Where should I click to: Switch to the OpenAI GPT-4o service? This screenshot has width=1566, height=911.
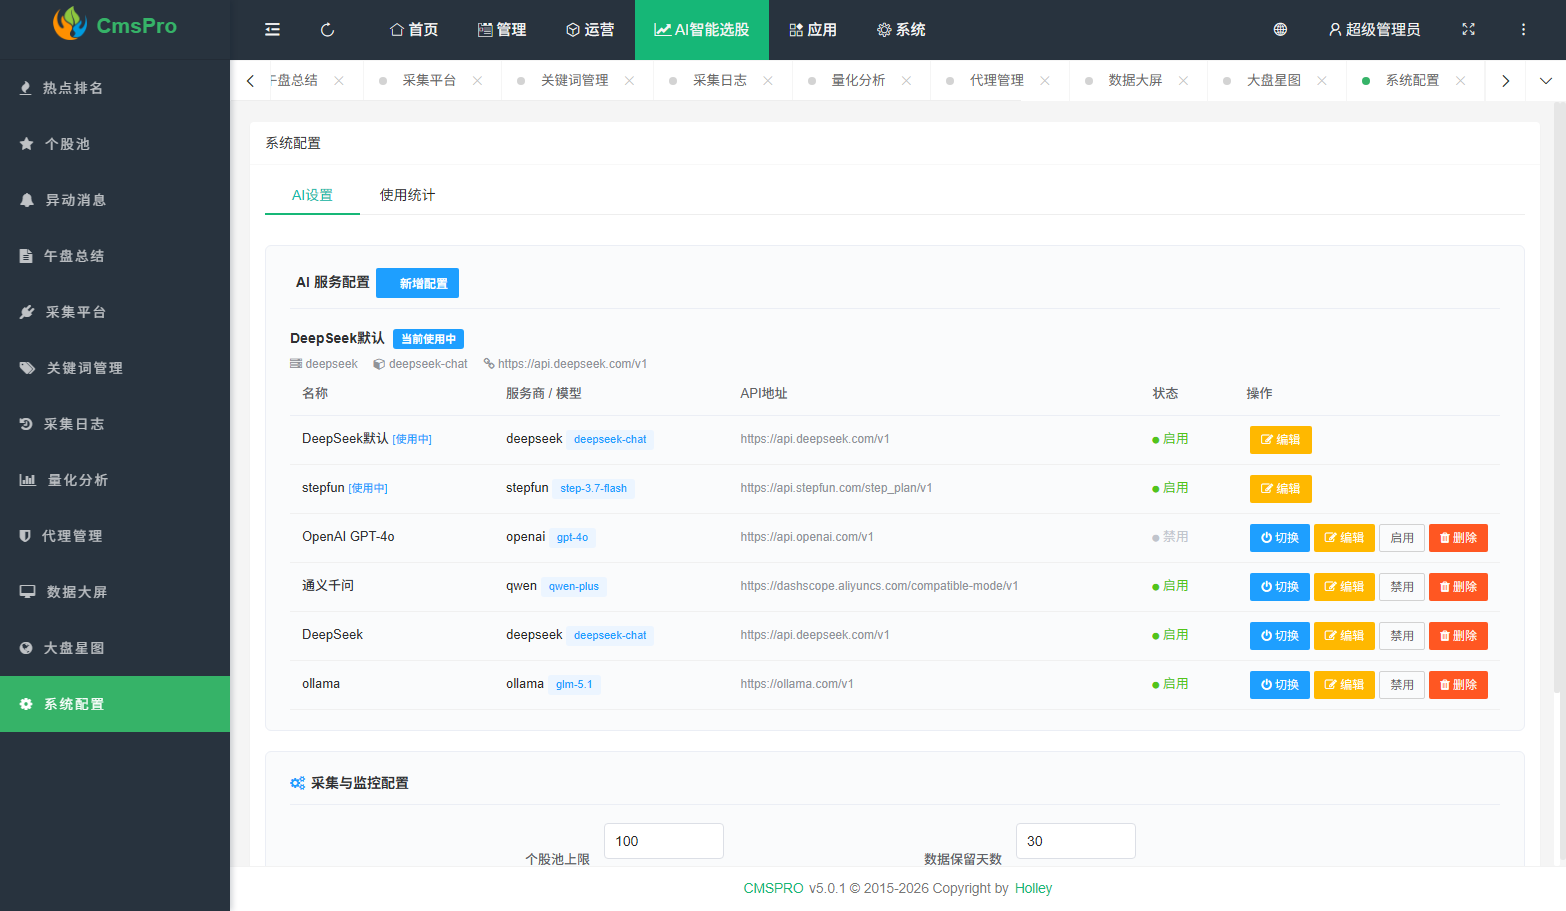click(x=1279, y=538)
